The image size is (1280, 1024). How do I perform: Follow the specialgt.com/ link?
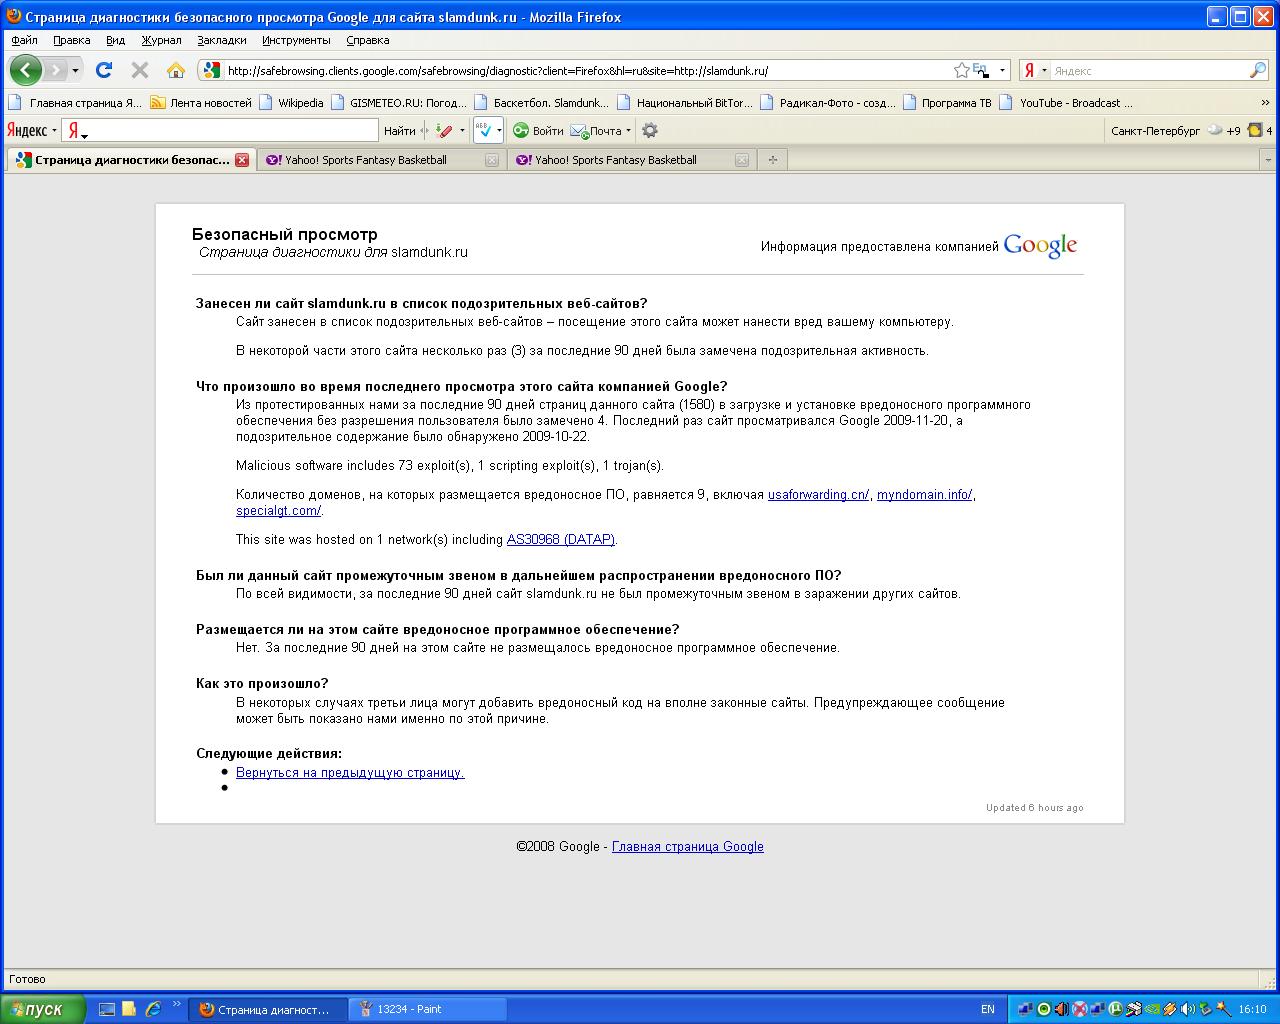(279, 511)
